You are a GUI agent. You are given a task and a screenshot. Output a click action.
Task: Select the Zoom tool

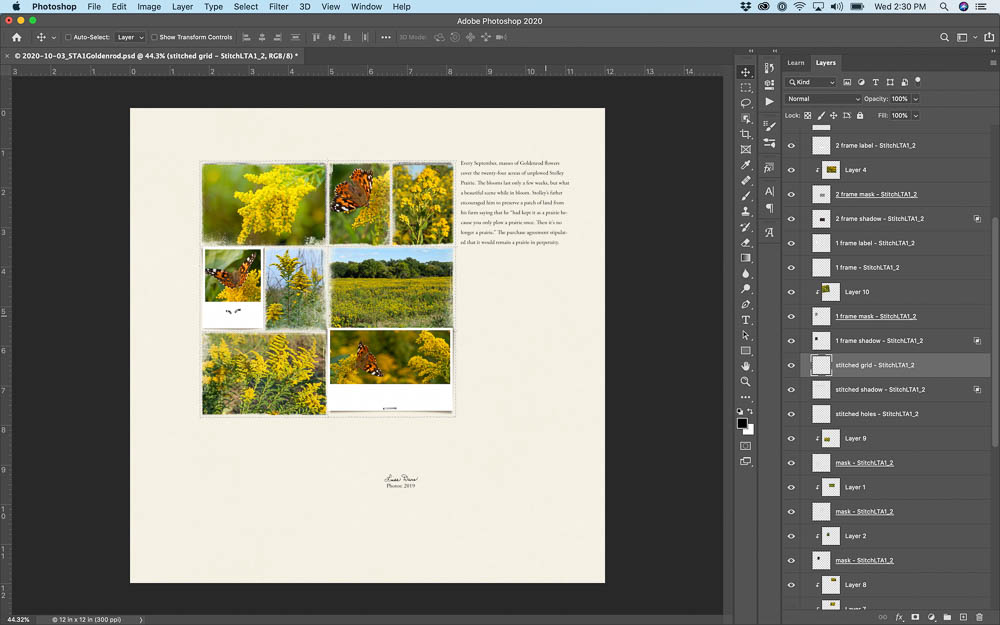click(x=745, y=381)
